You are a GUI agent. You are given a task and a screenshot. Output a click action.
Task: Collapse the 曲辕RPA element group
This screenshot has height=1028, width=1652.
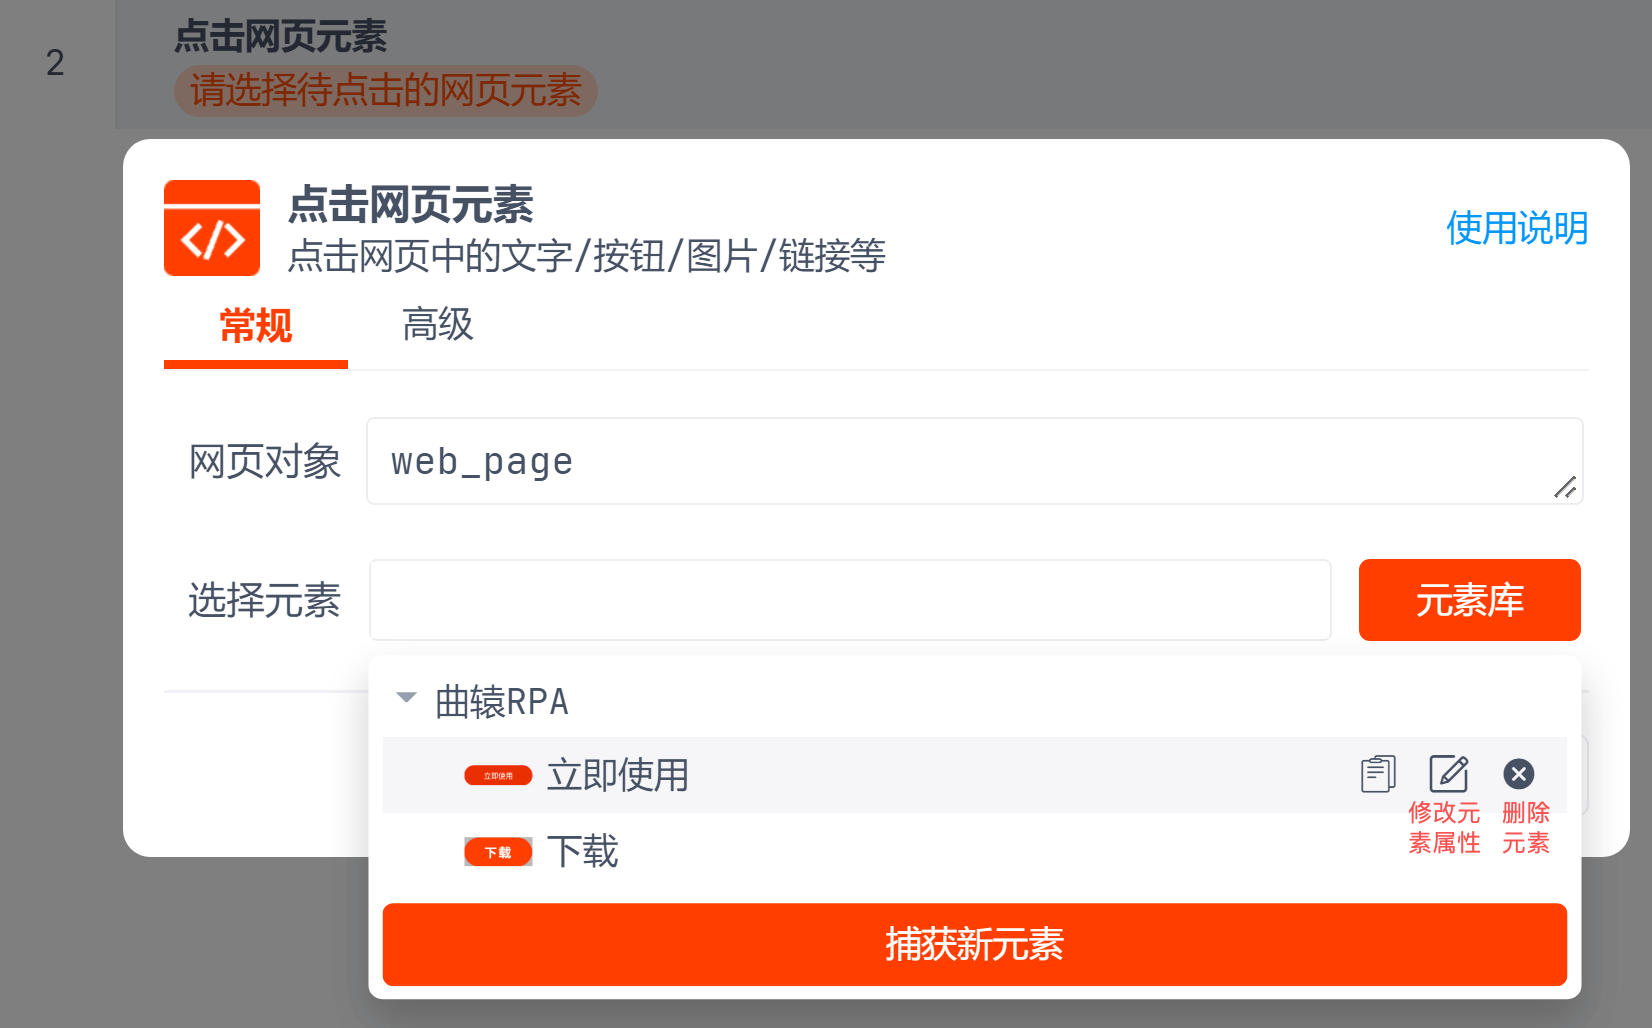click(406, 698)
